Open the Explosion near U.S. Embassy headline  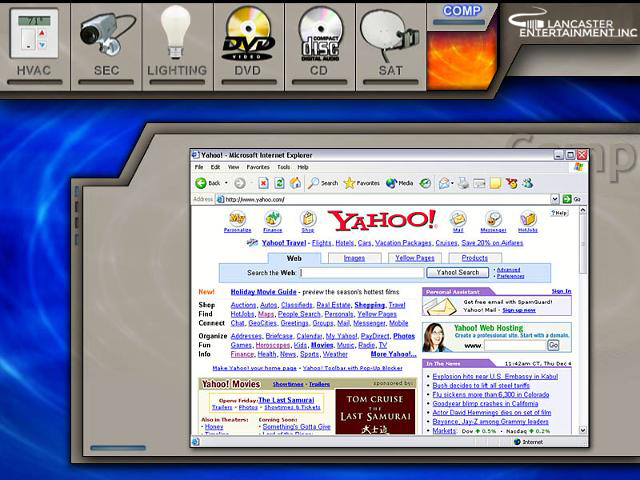pyautogui.click(x=495, y=376)
